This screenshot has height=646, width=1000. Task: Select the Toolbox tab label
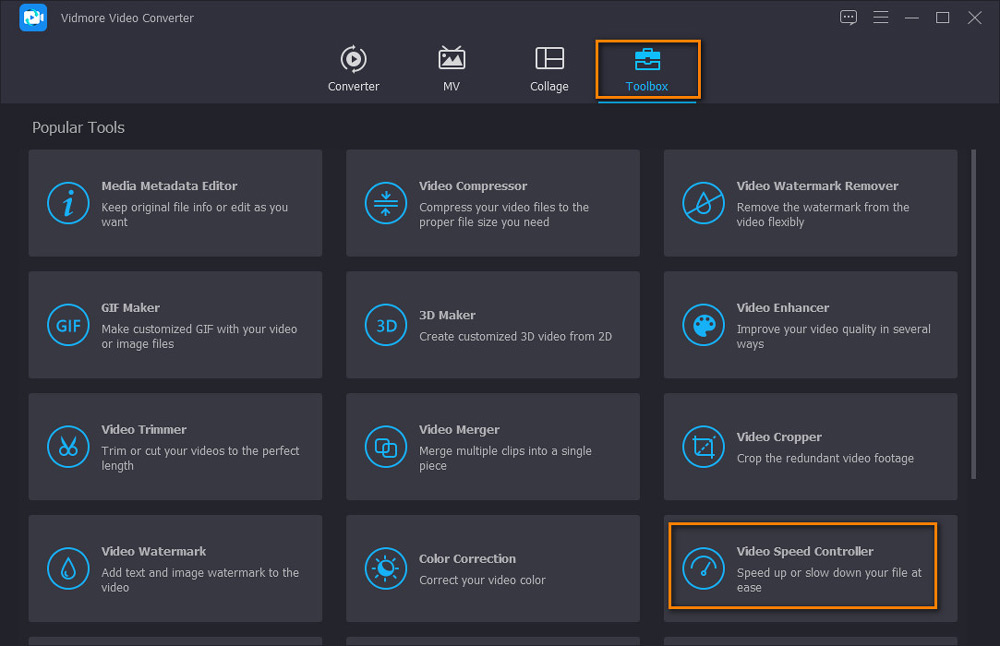pyautogui.click(x=647, y=86)
